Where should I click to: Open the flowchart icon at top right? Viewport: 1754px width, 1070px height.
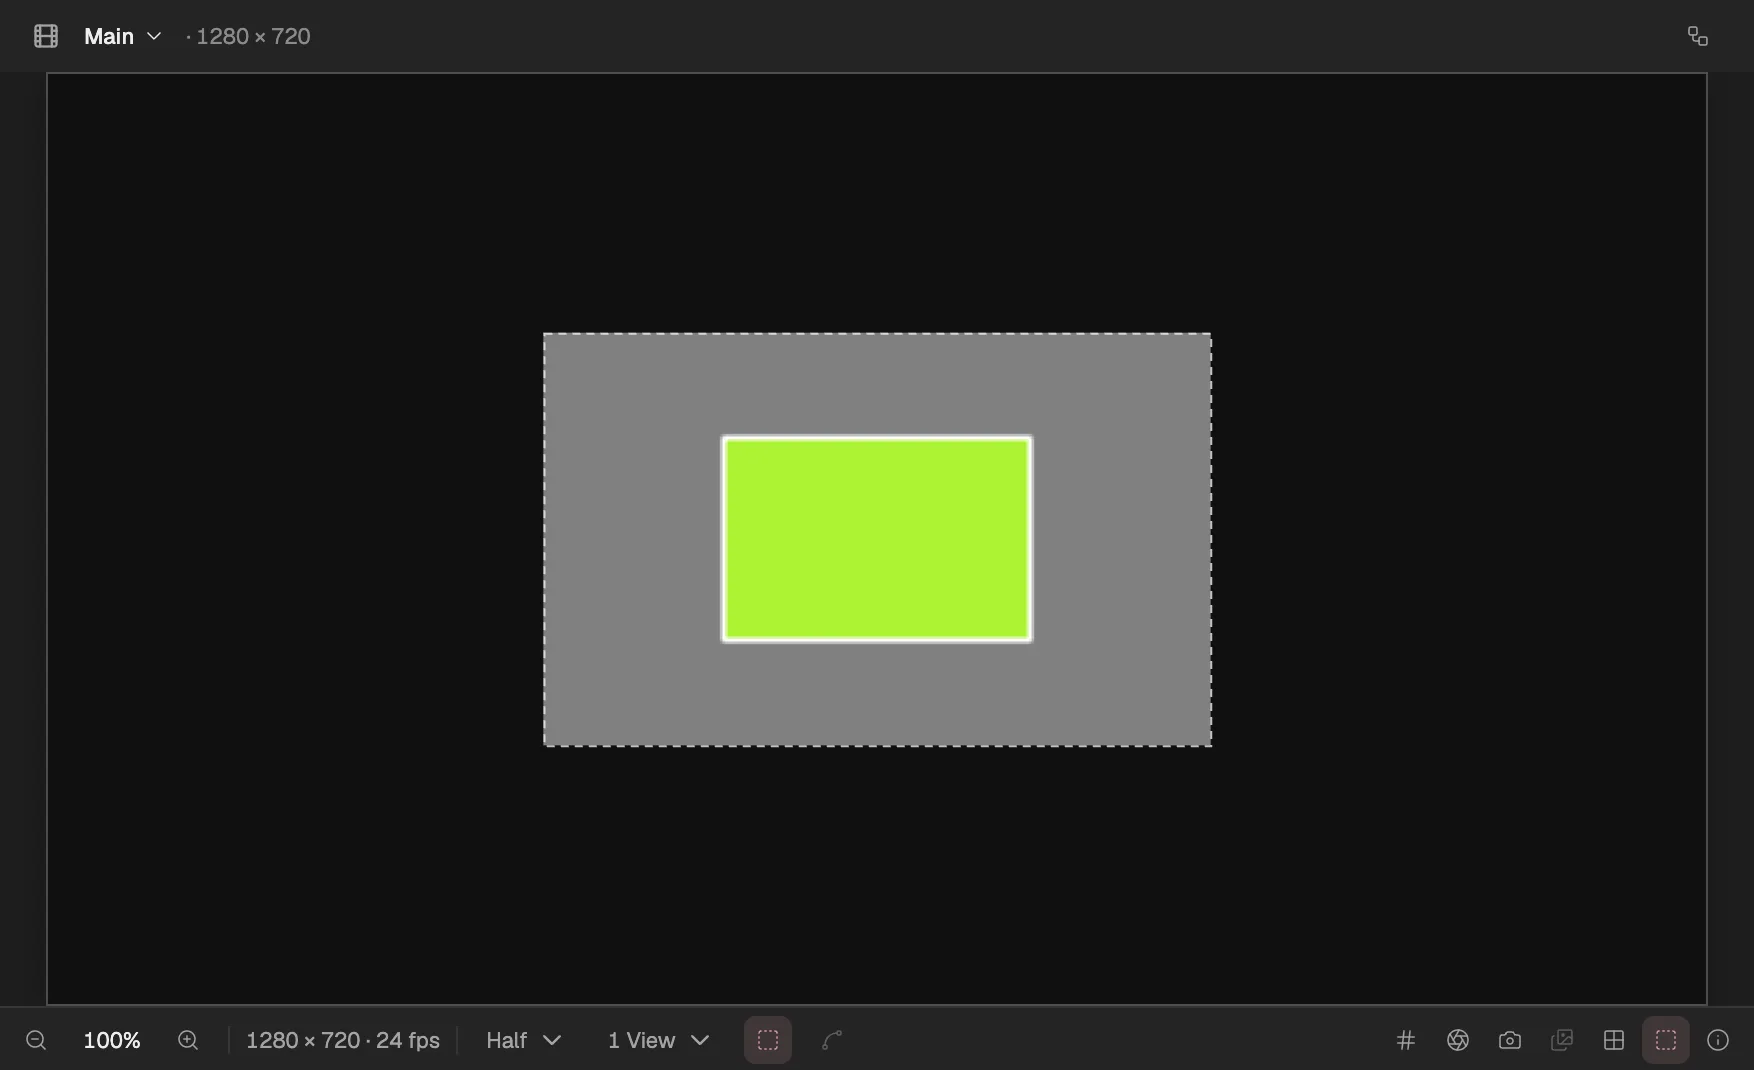point(1697,36)
